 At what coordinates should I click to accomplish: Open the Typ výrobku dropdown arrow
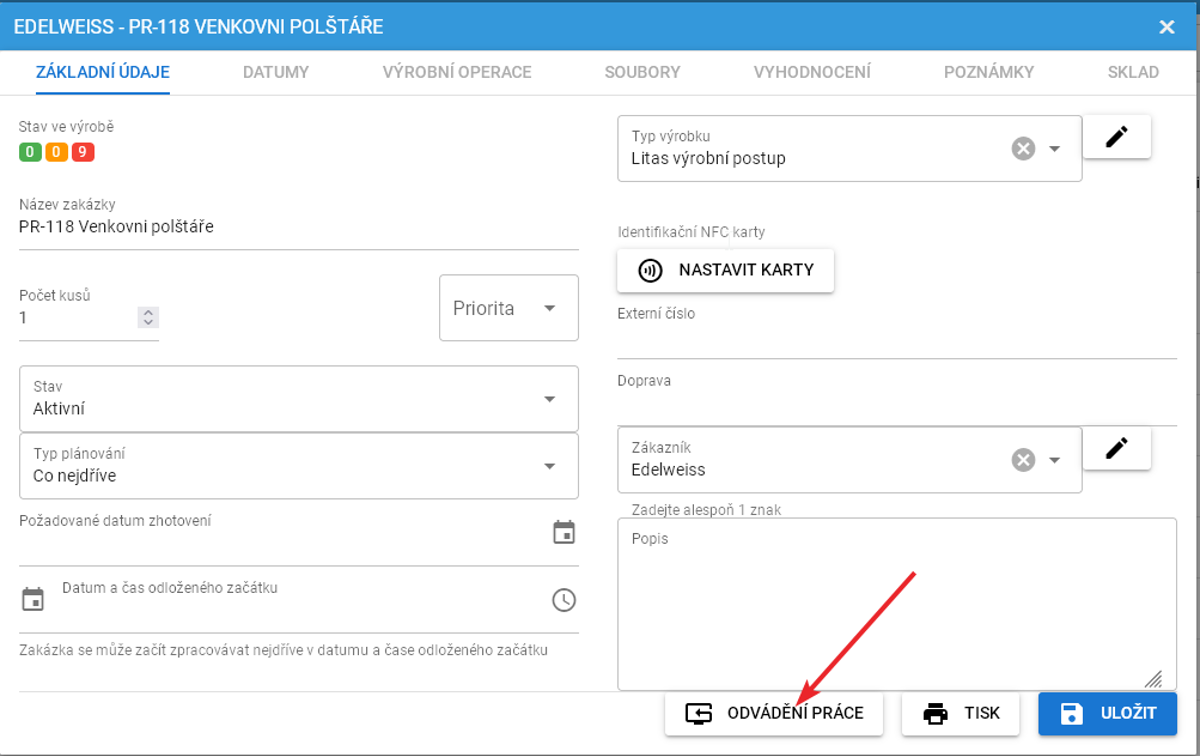click(x=1054, y=149)
